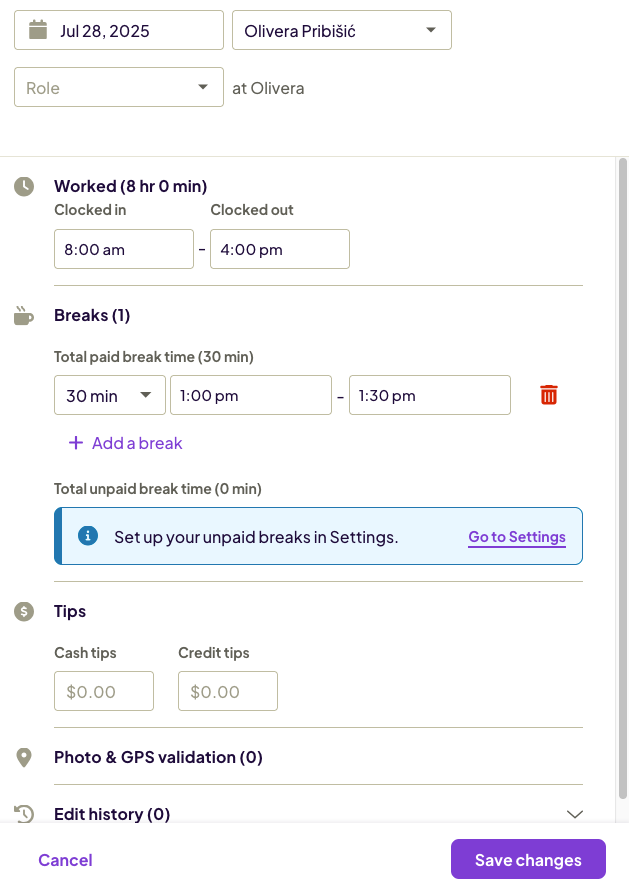Click the Cancel button
Viewport: 629px width, 889px height.
pos(65,859)
